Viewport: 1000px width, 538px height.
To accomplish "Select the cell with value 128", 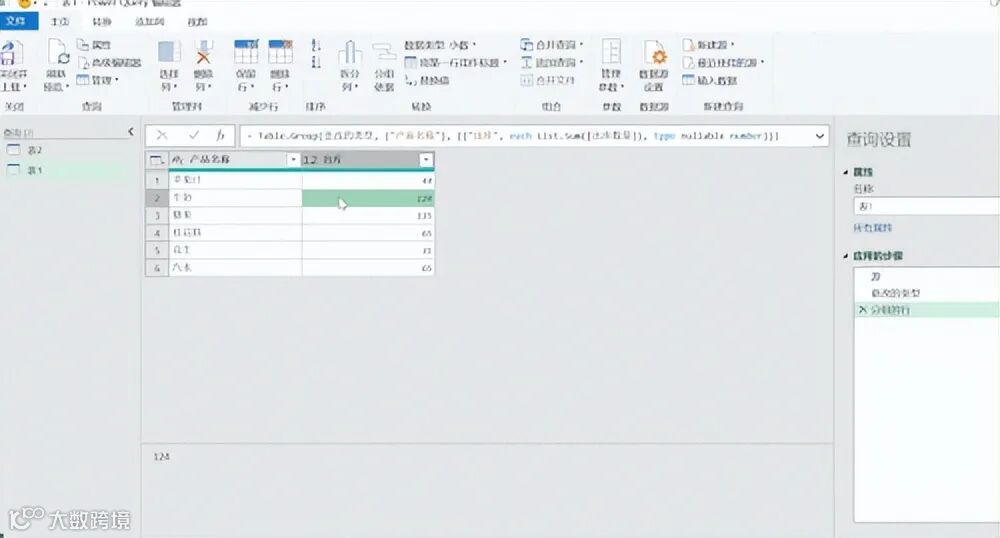I will point(368,198).
